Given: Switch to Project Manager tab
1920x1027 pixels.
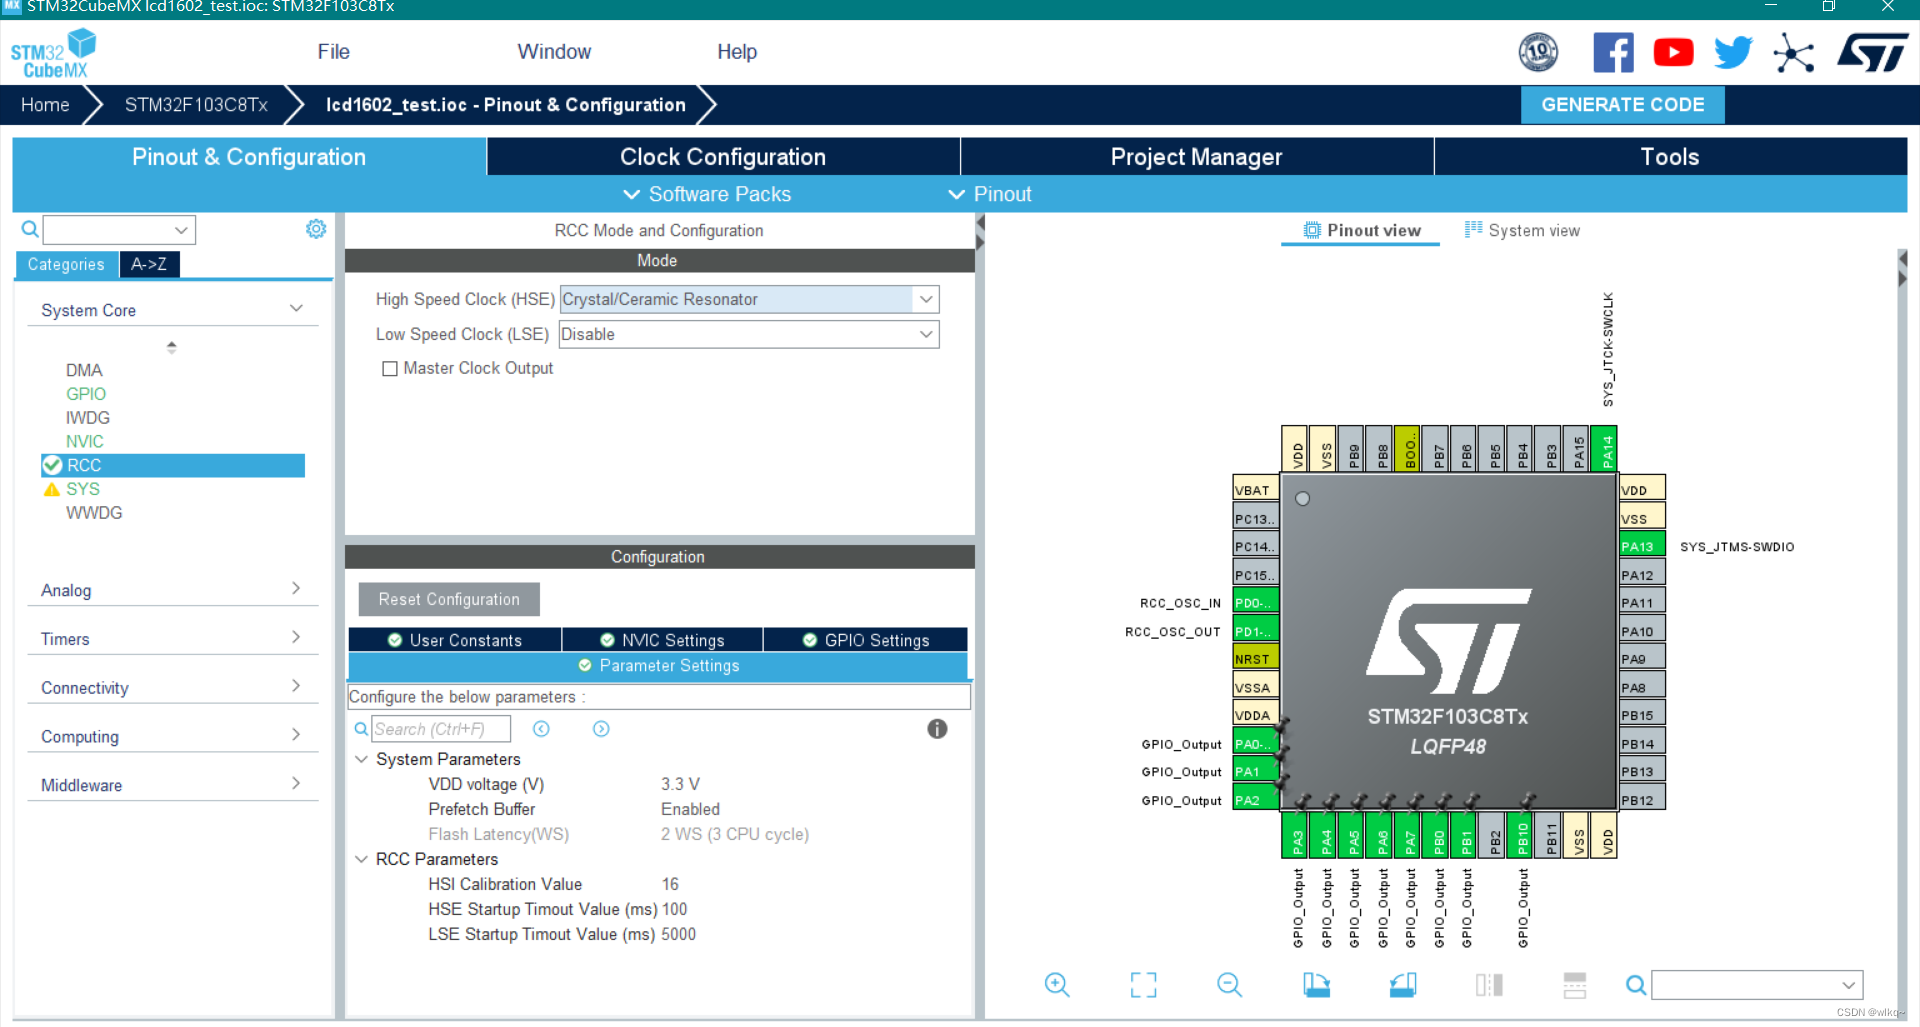Looking at the screenshot, I should (x=1196, y=157).
